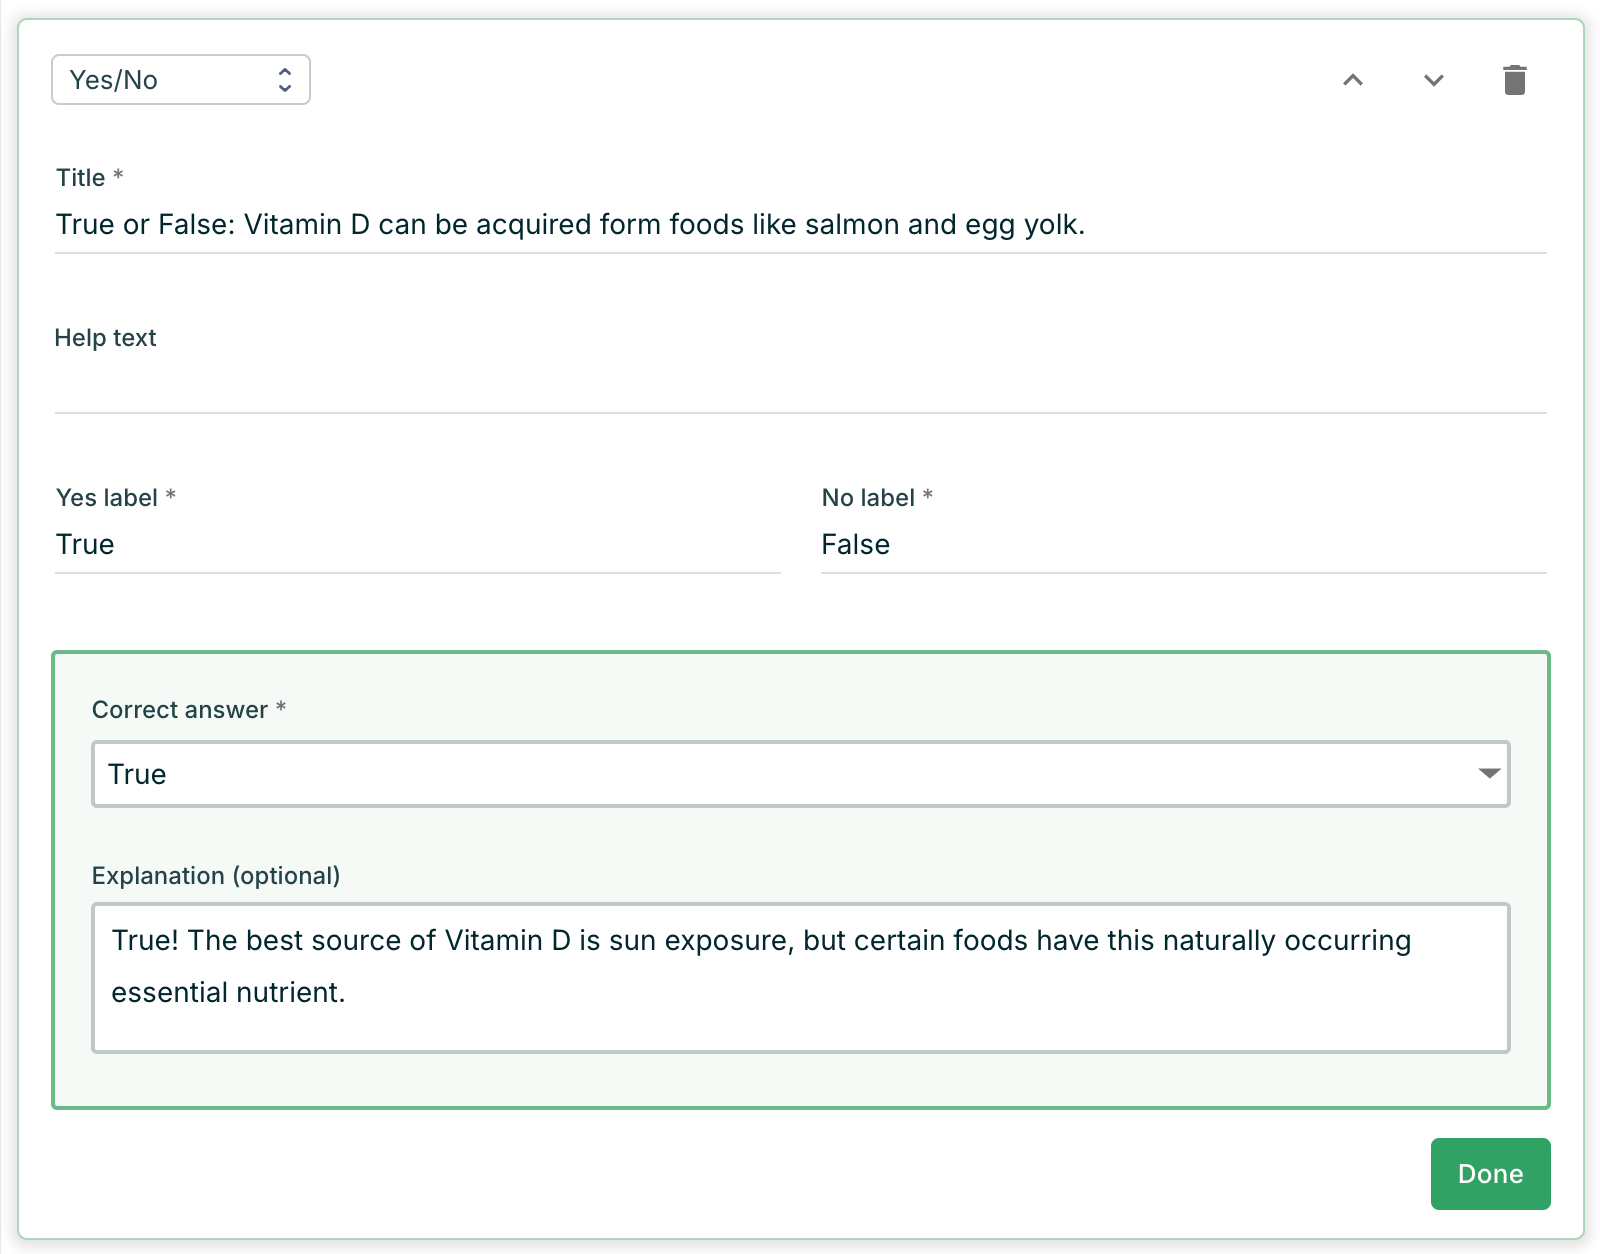Click the "Correct answer *" label
The image size is (1600, 1254).
(189, 710)
